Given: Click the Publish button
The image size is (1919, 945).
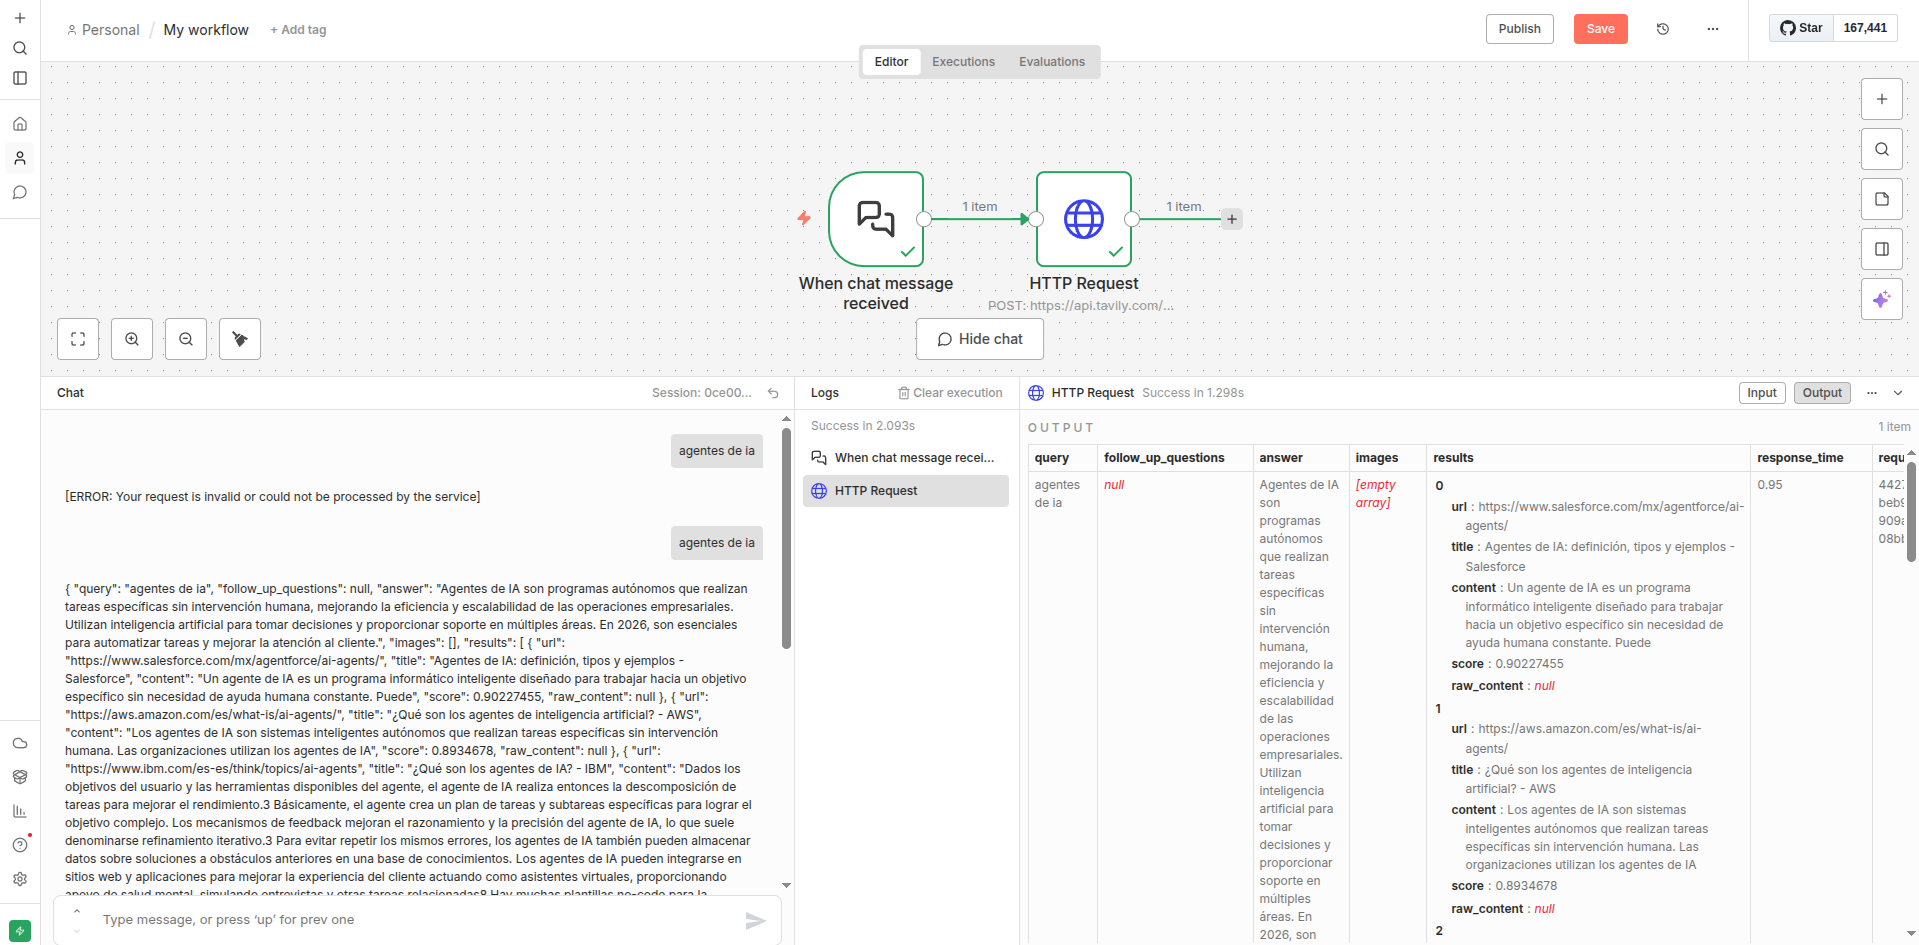Looking at the screenshot, I should [x=1519, y=29].
